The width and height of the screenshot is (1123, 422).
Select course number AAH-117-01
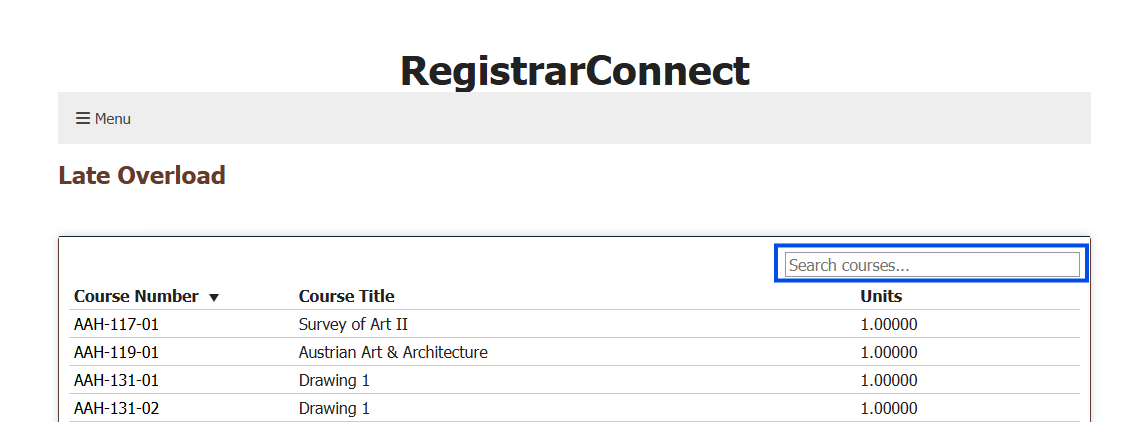click(x=116, y=324)
